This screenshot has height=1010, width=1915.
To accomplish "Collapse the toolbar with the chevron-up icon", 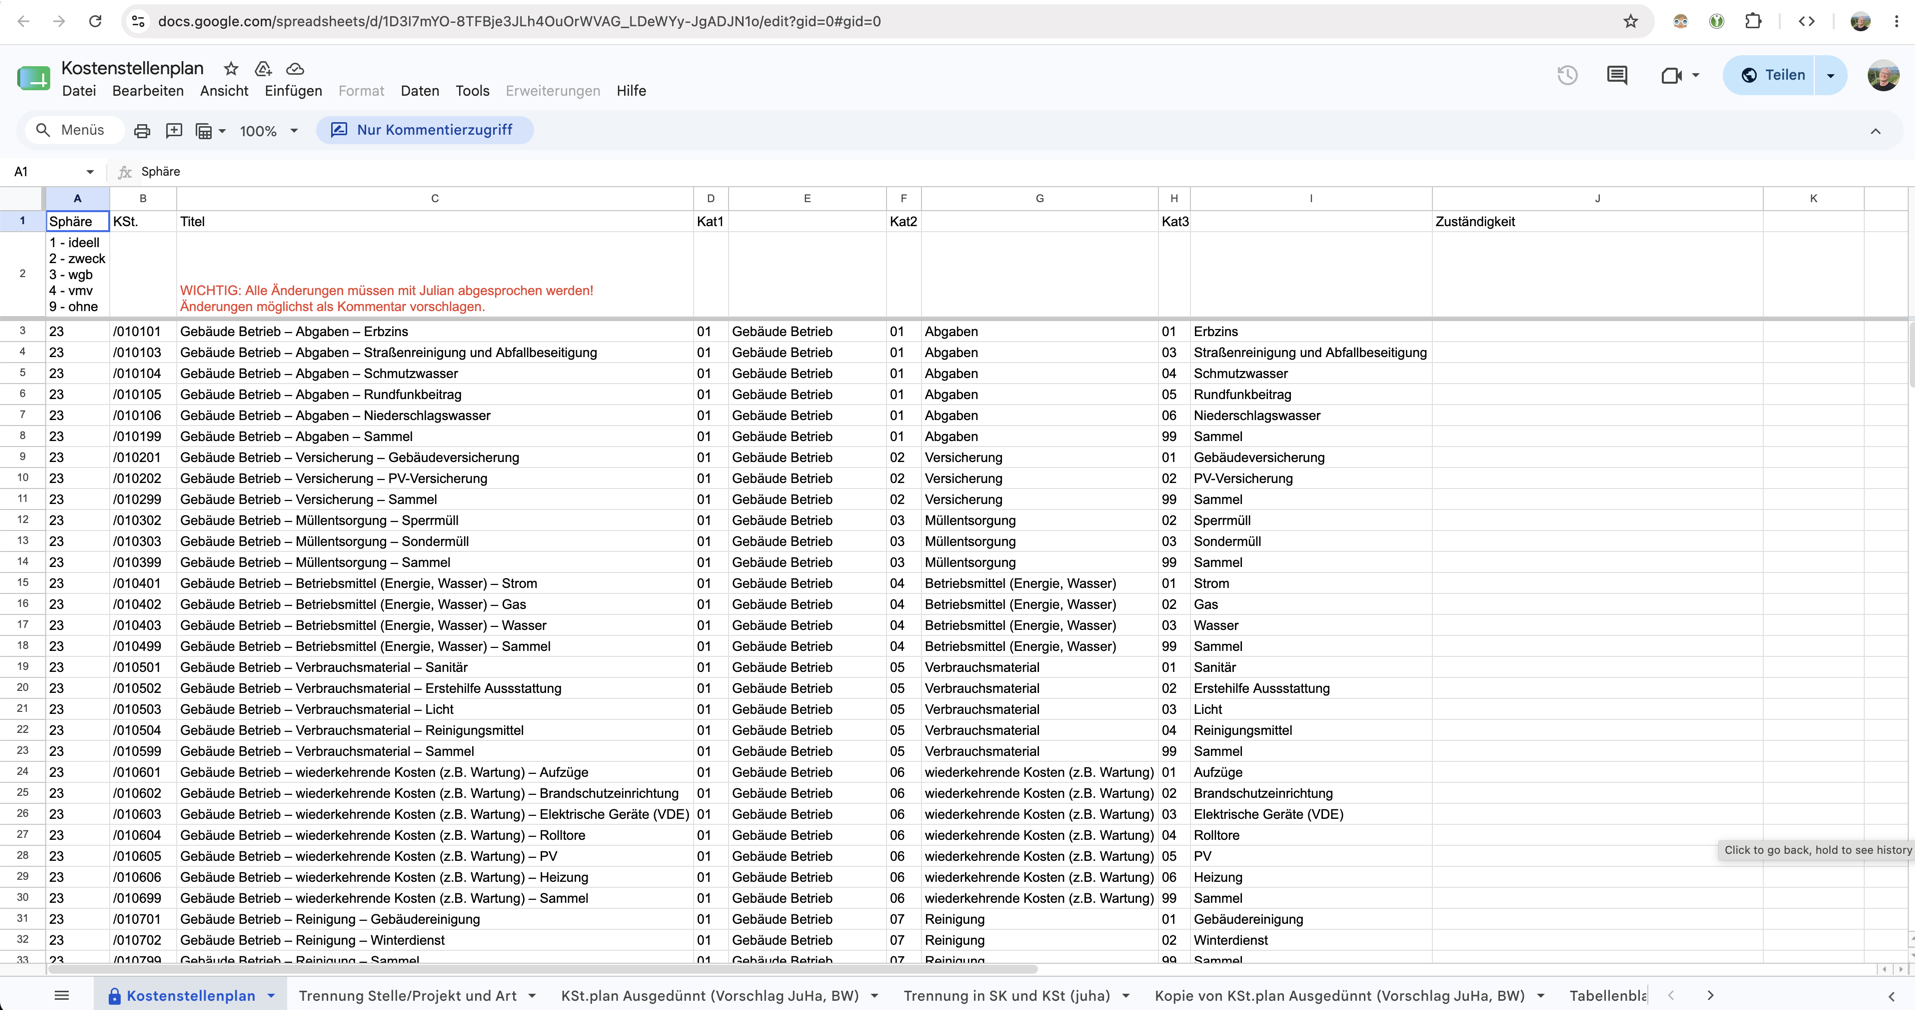I will coord(1875,131).
